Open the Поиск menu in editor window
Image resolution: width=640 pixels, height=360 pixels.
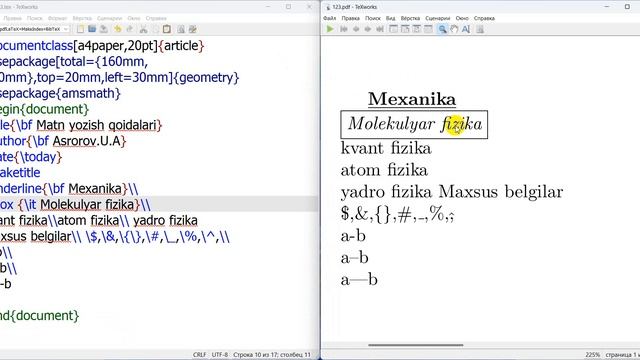pos(34,18)
